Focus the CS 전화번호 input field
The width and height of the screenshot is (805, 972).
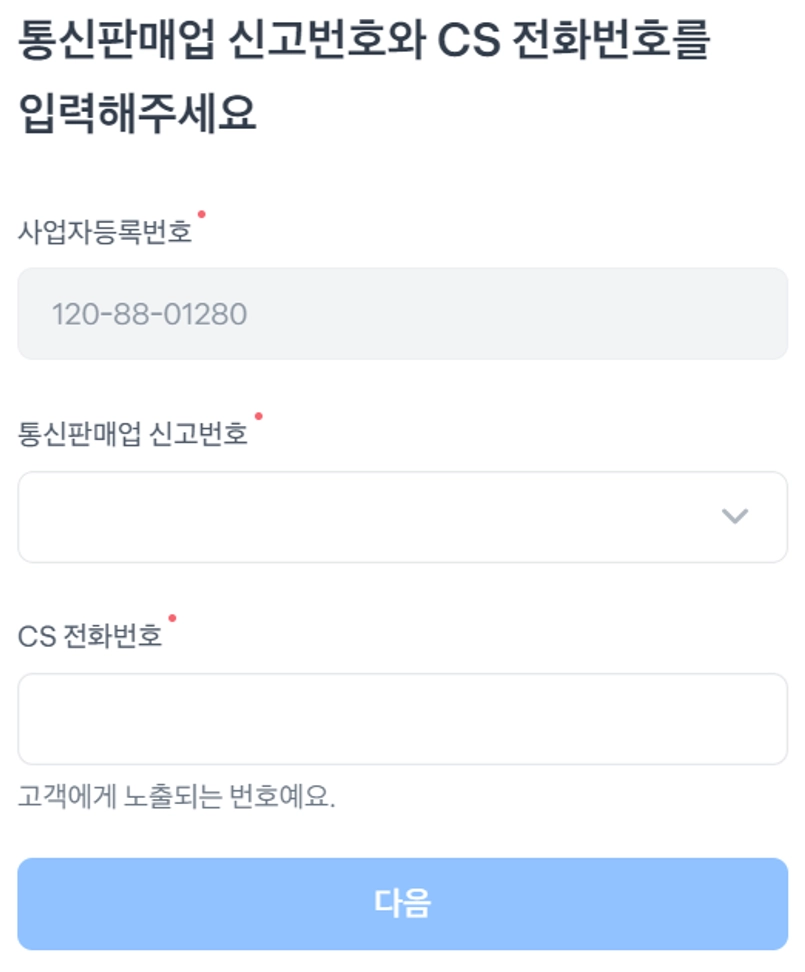(x=402, y=719)
